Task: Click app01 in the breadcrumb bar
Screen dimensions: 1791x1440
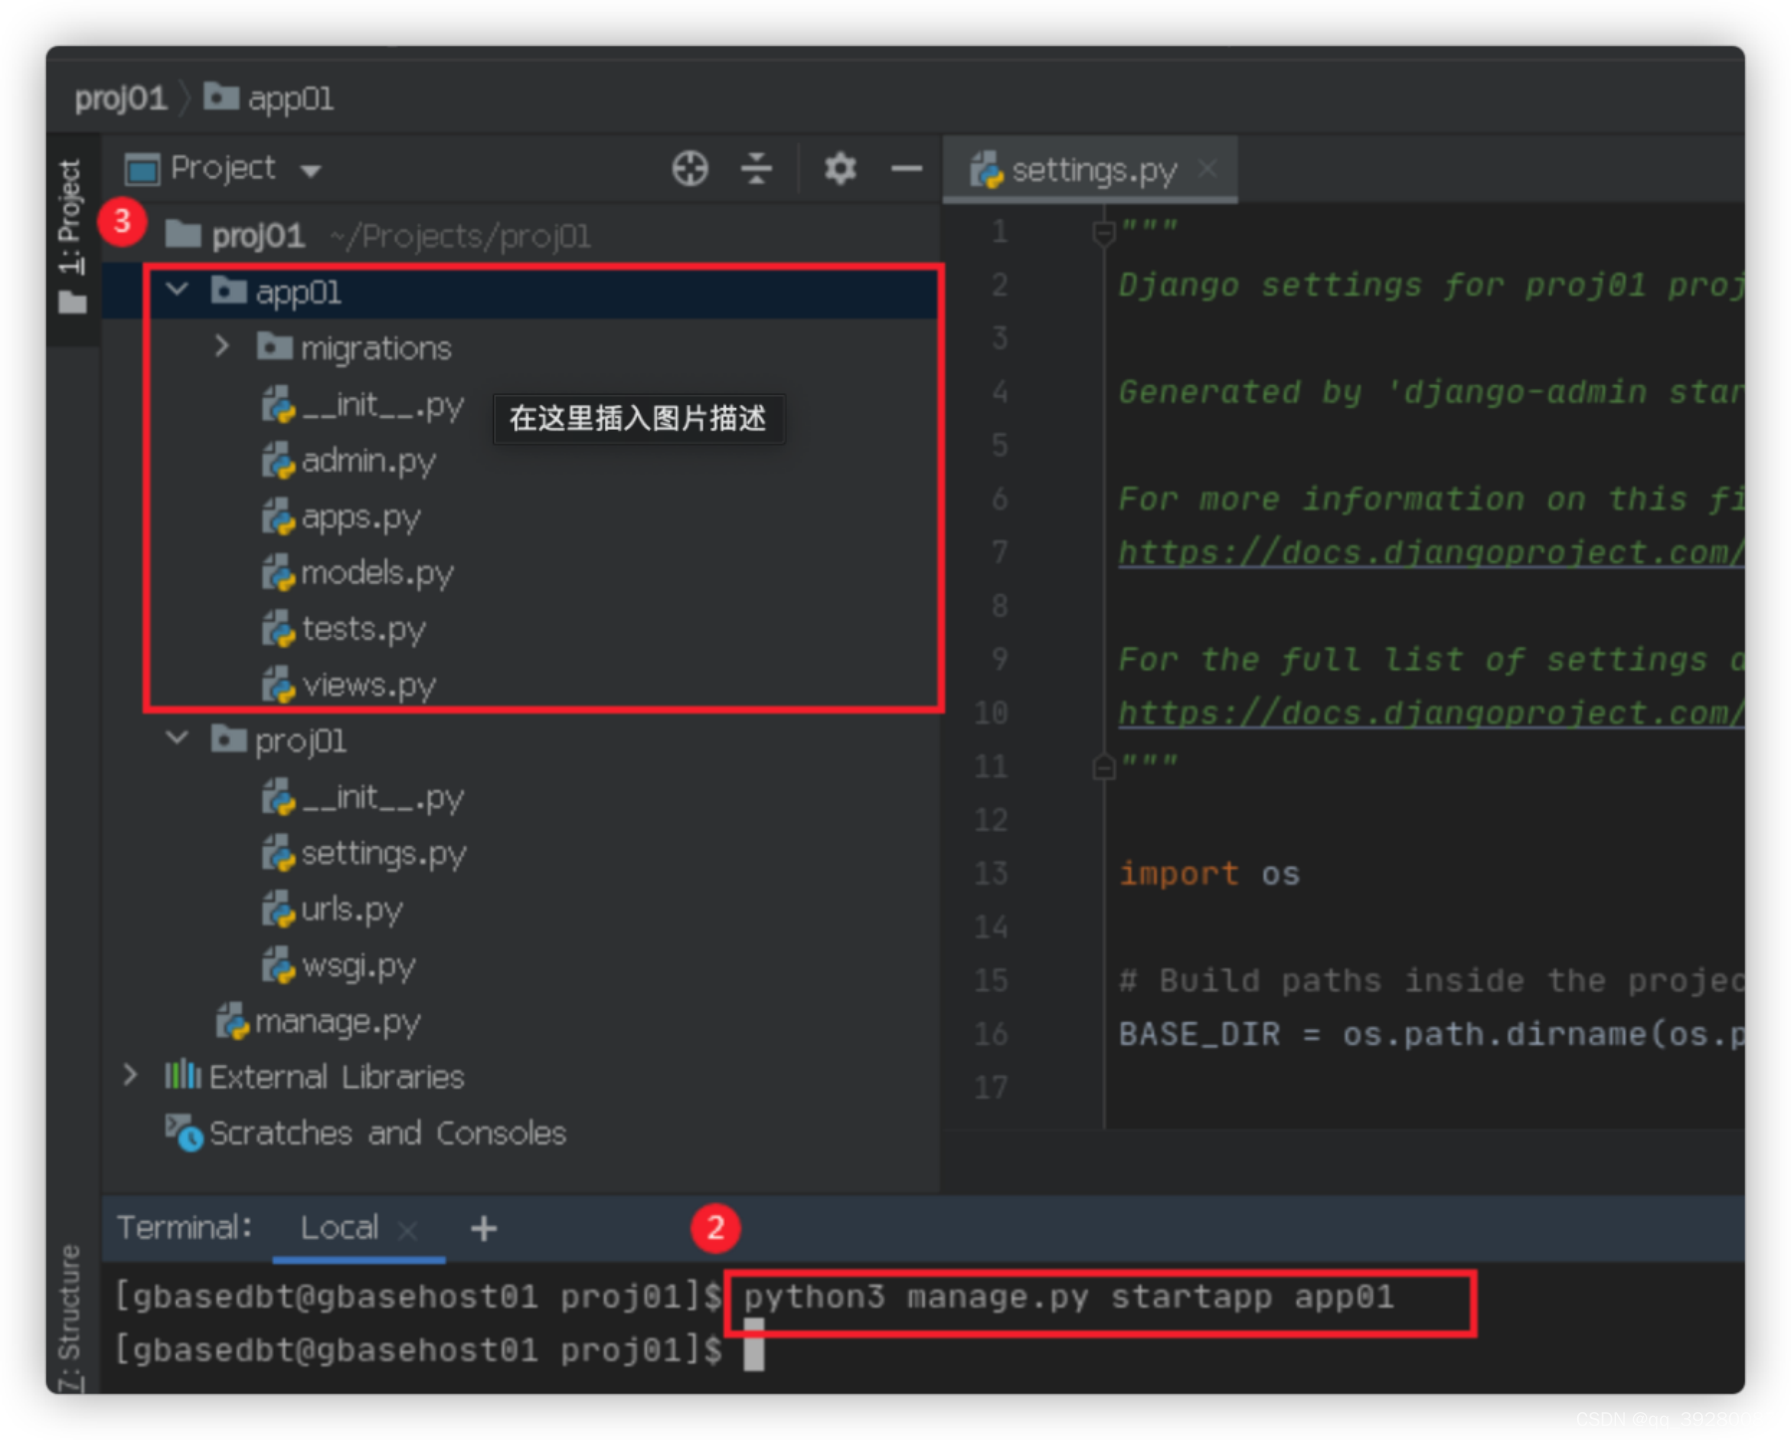Action: tap(290, 99)
